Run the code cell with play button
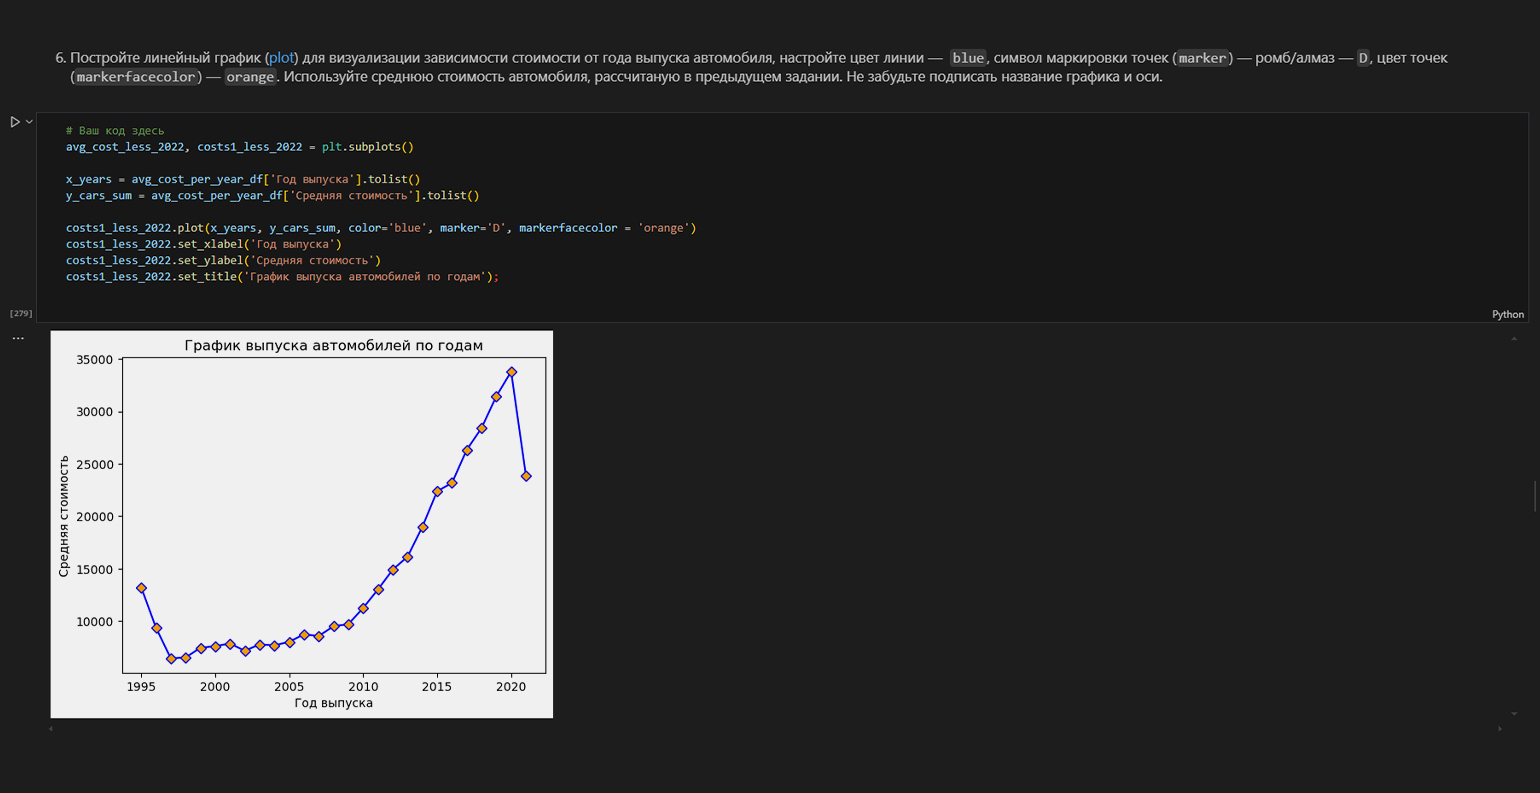Viewport: 1540px width, 793px height. (15, 122)
